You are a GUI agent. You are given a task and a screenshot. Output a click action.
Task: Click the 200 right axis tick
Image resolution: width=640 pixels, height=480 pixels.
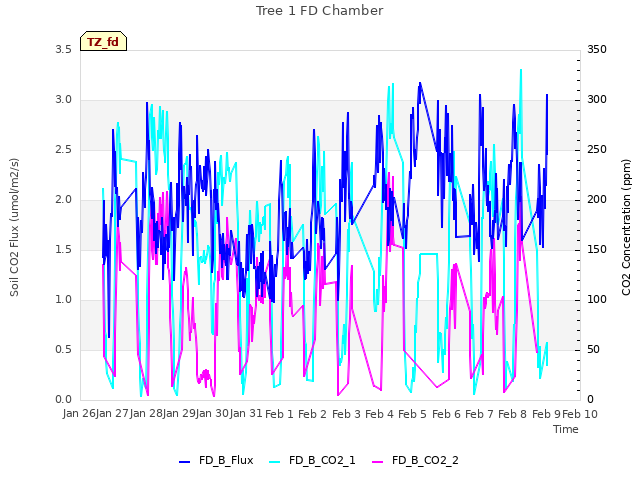597,200
